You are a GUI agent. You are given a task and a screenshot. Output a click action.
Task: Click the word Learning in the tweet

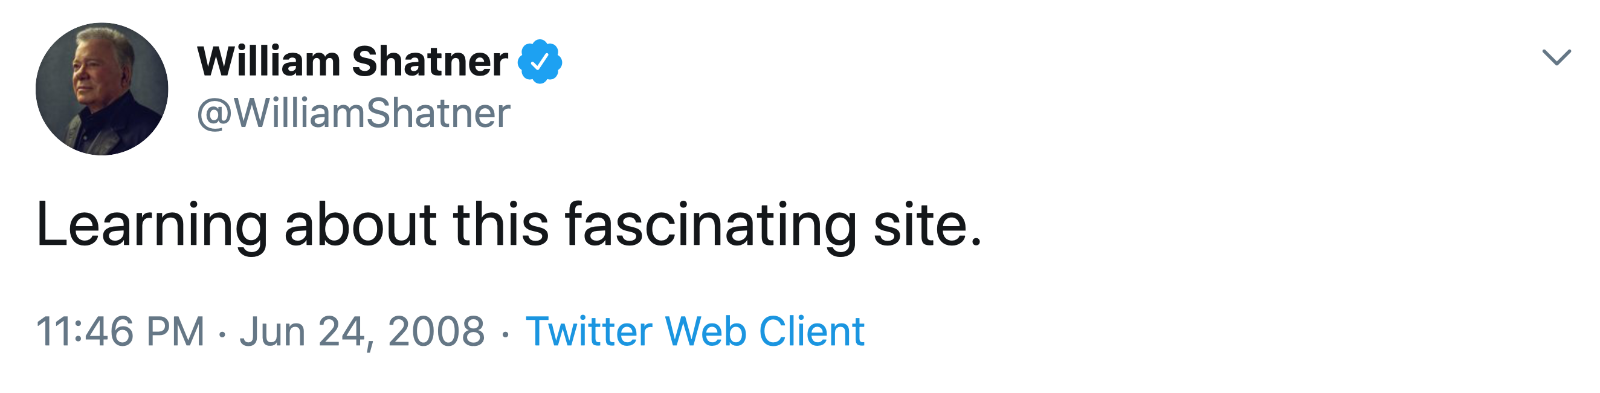(x=152, y=224)
